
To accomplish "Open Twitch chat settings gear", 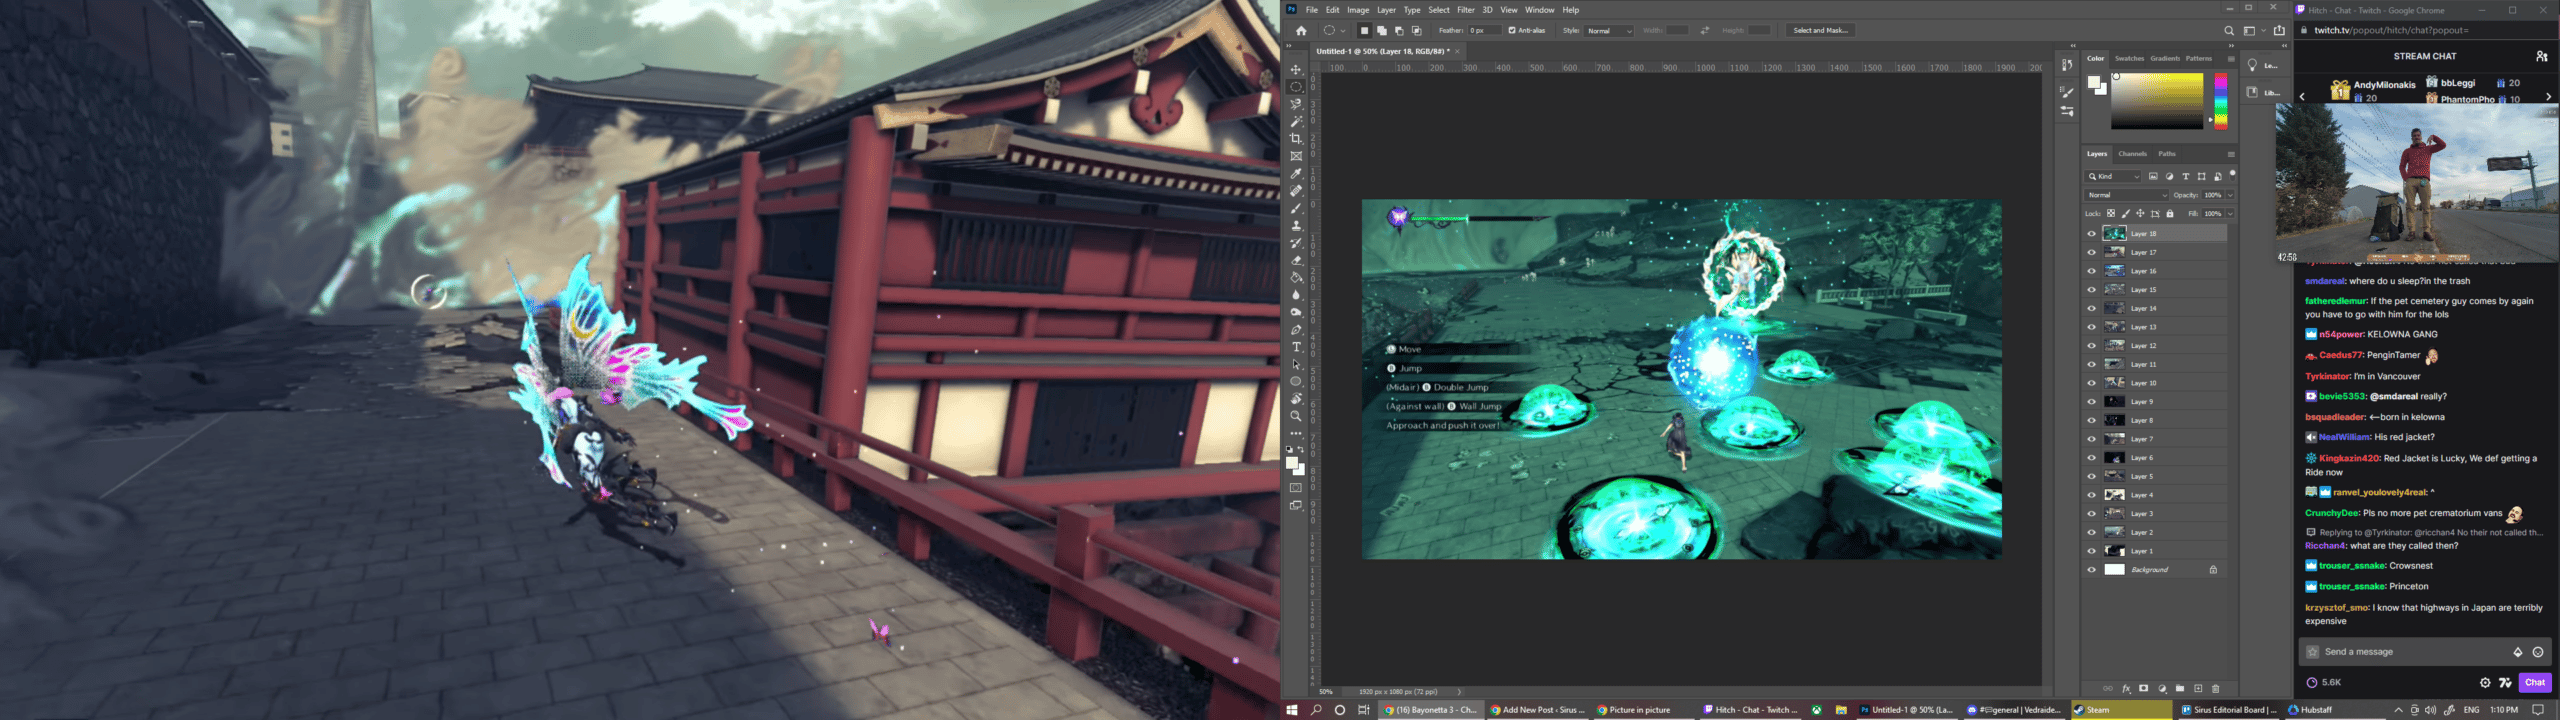I will pyautogui.click(x=2485, y=683).
